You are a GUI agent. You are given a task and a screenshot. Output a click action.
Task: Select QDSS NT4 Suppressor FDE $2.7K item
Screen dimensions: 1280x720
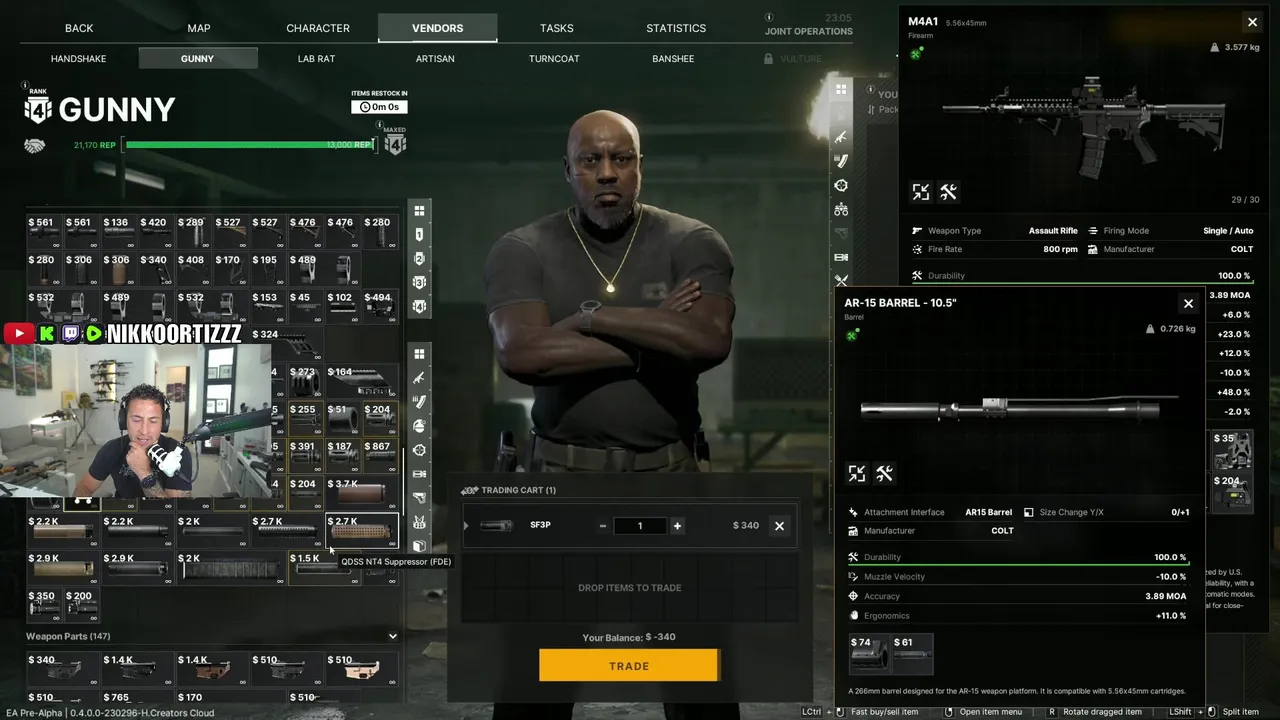[x=362, y=532]
